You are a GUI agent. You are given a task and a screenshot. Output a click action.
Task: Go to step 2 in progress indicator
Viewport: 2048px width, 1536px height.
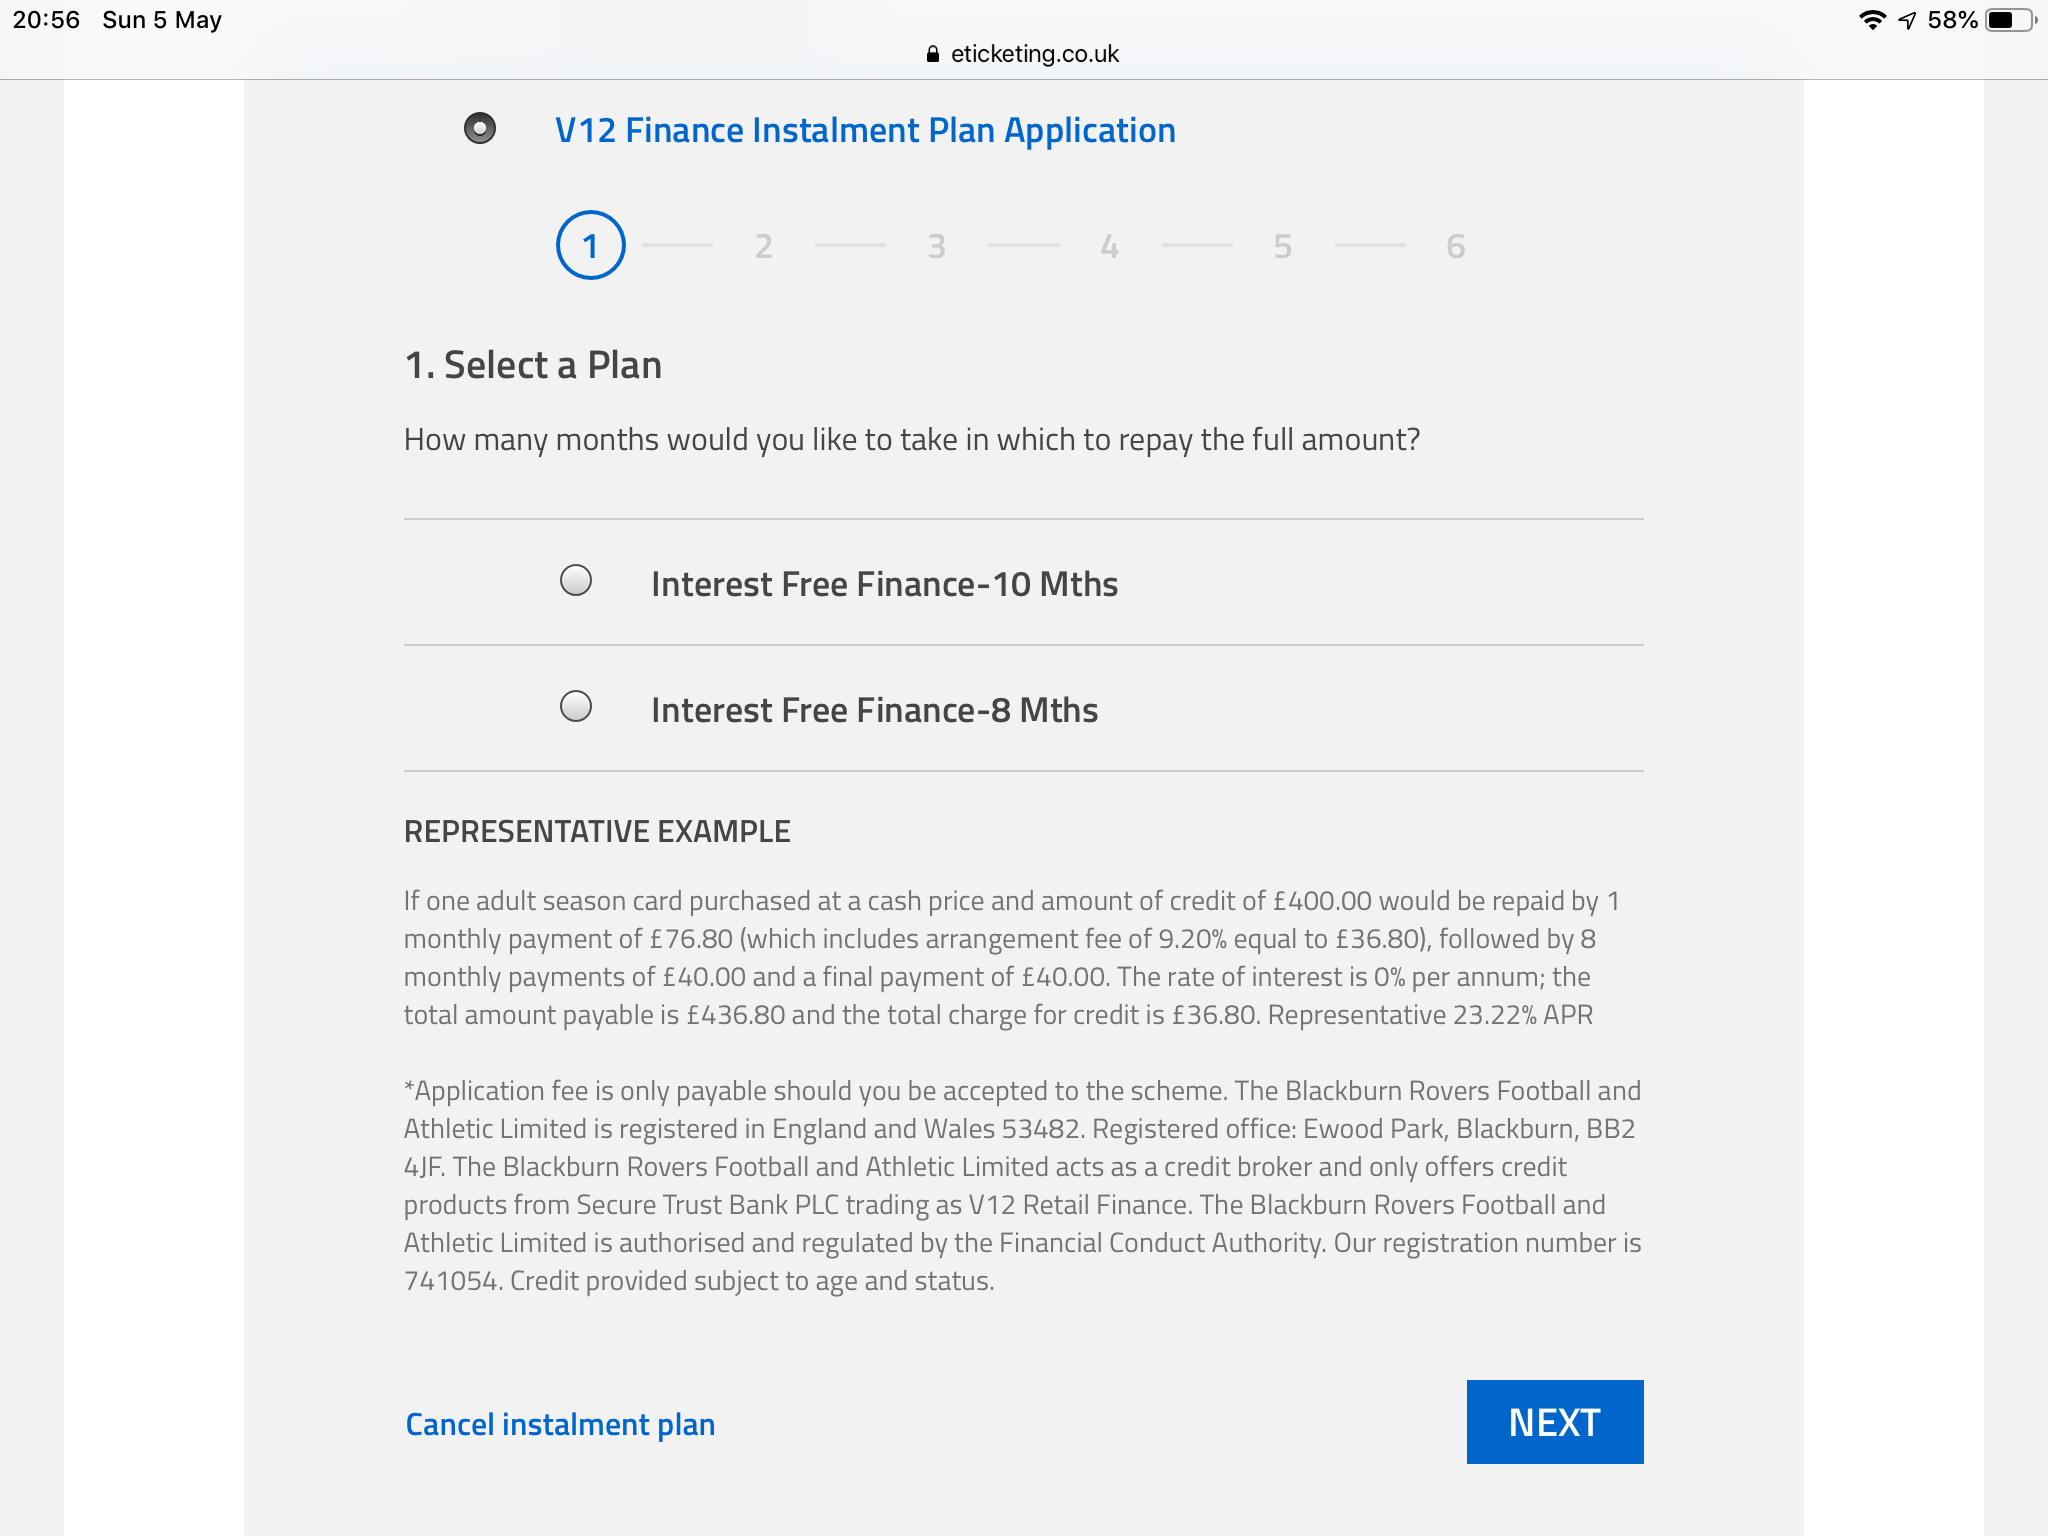764,246
